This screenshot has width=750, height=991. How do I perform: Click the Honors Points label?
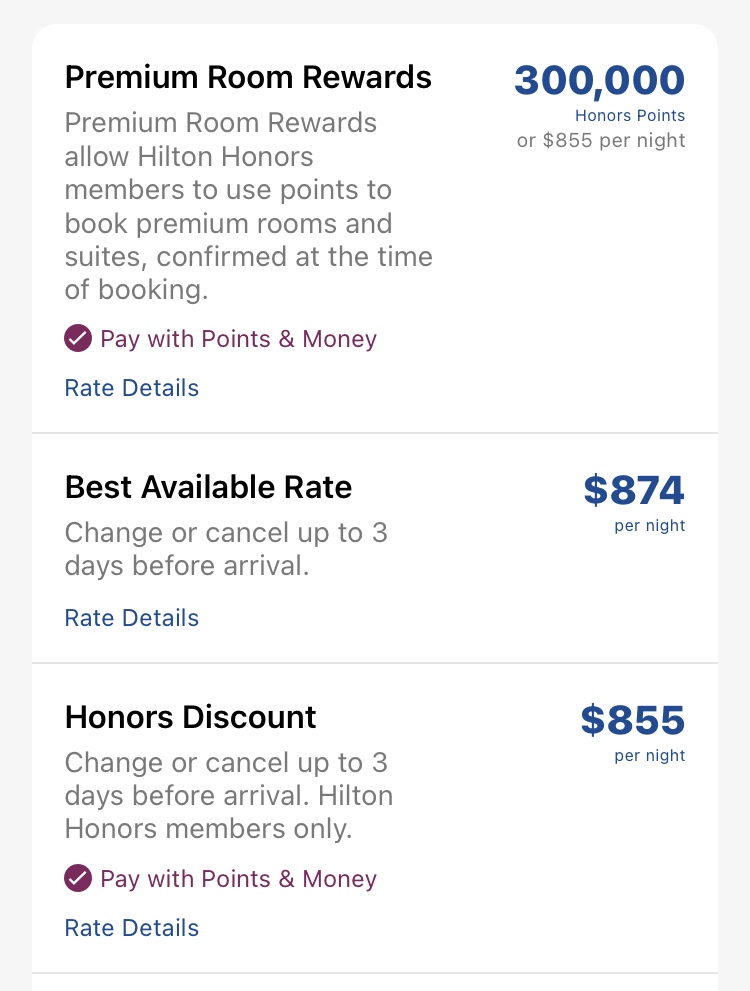tap(630, 116)
